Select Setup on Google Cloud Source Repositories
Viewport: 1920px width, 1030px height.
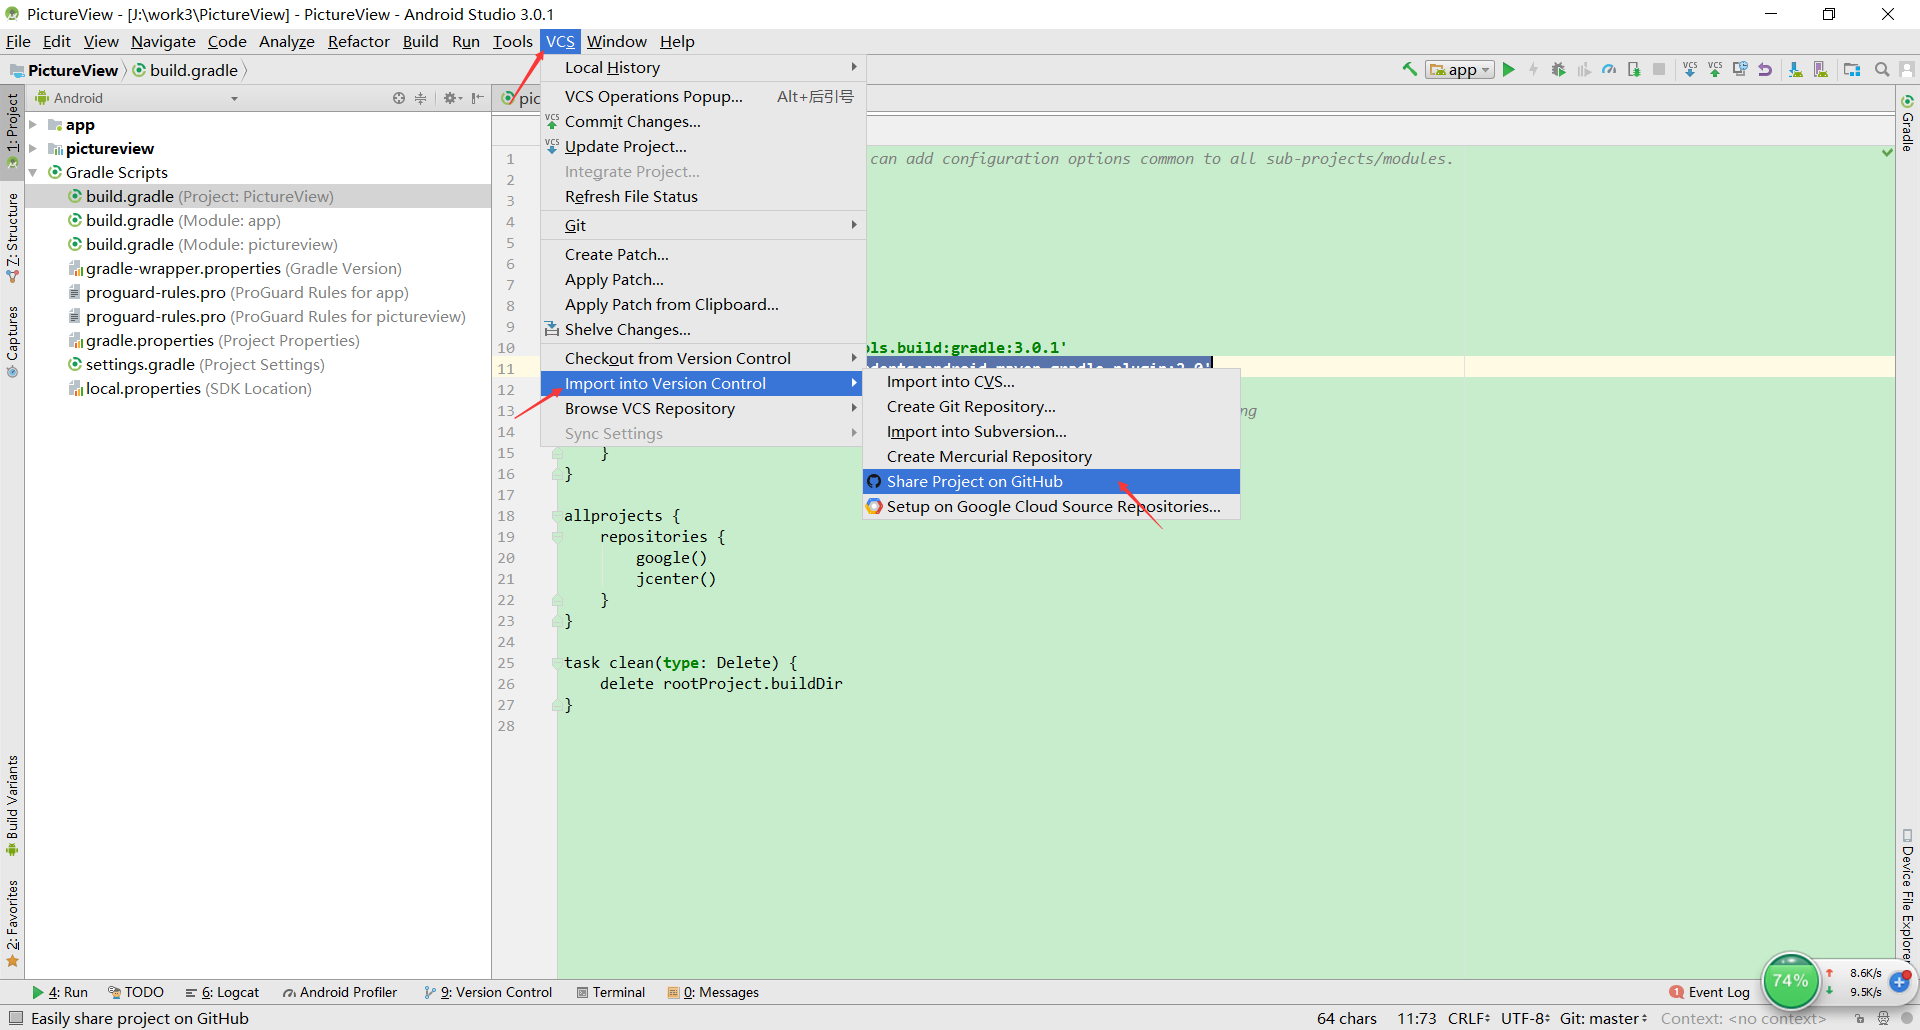coord(1051,506)
